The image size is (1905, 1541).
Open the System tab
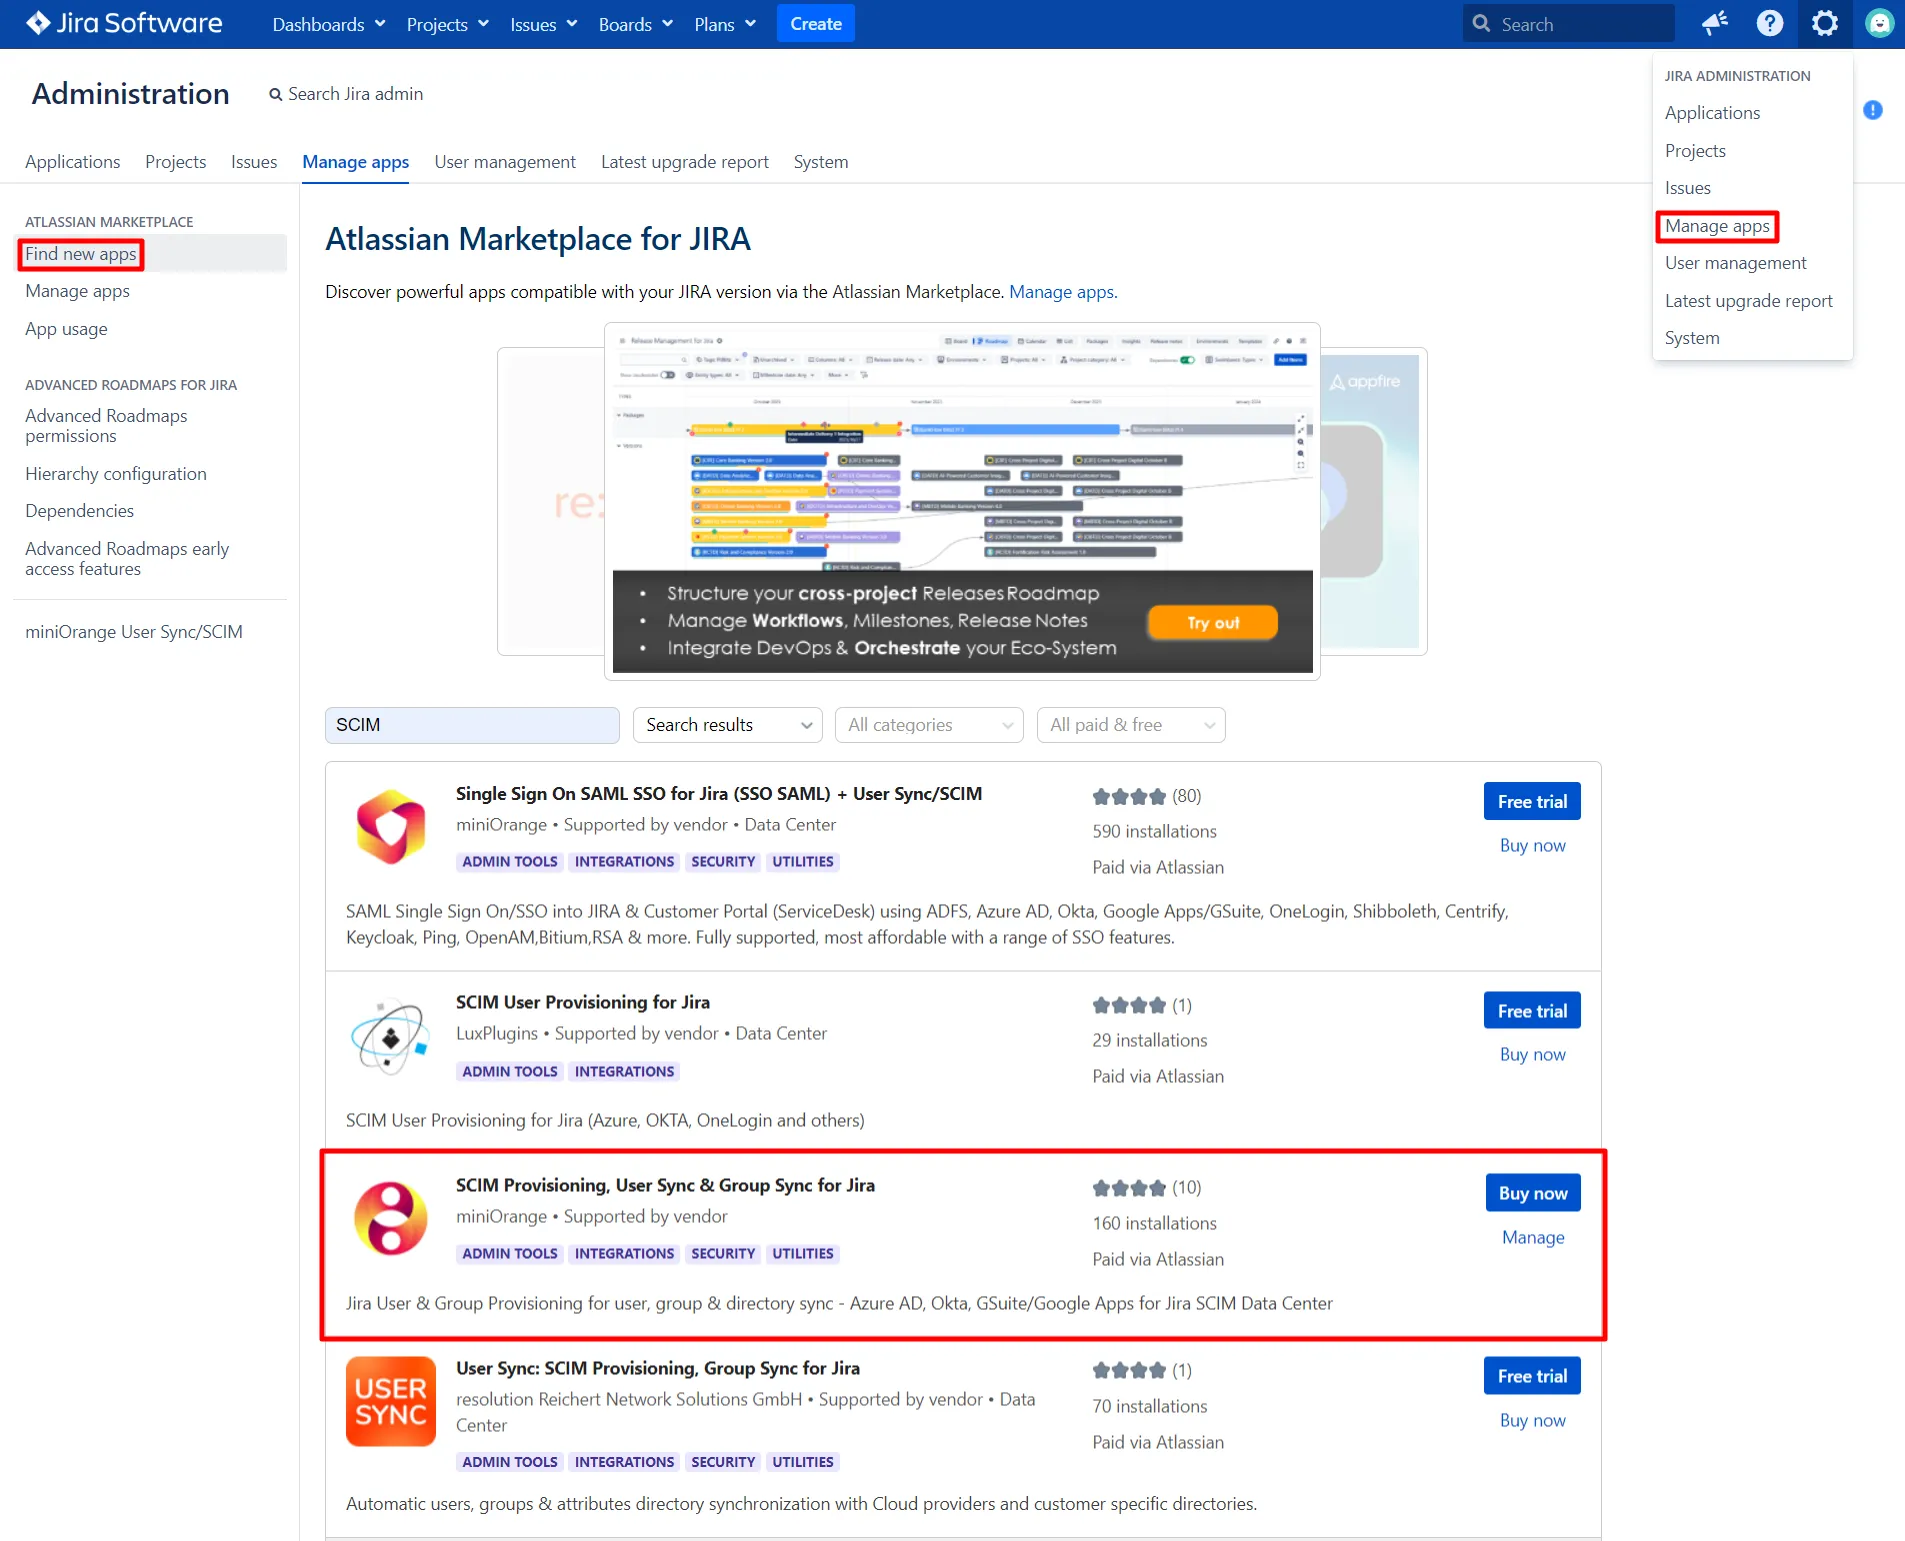click(x=821, y=162)
